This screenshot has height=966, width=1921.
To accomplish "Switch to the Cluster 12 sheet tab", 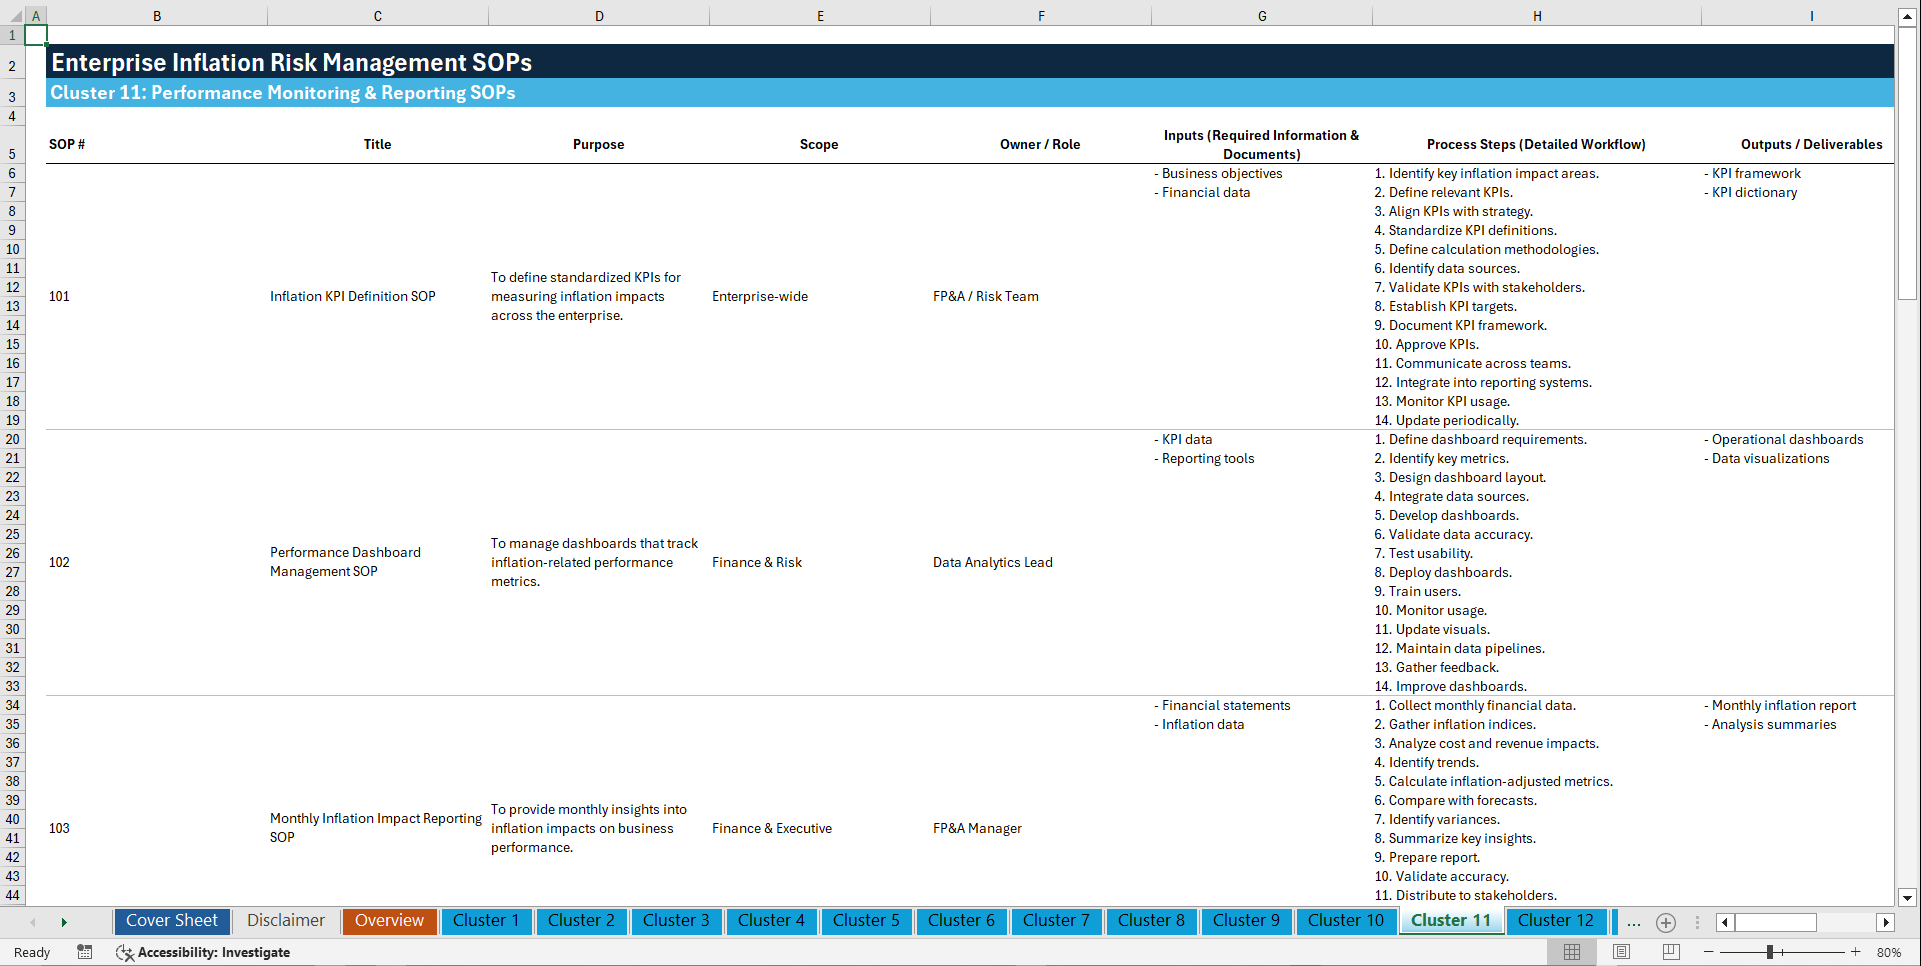I will 1556,921.
